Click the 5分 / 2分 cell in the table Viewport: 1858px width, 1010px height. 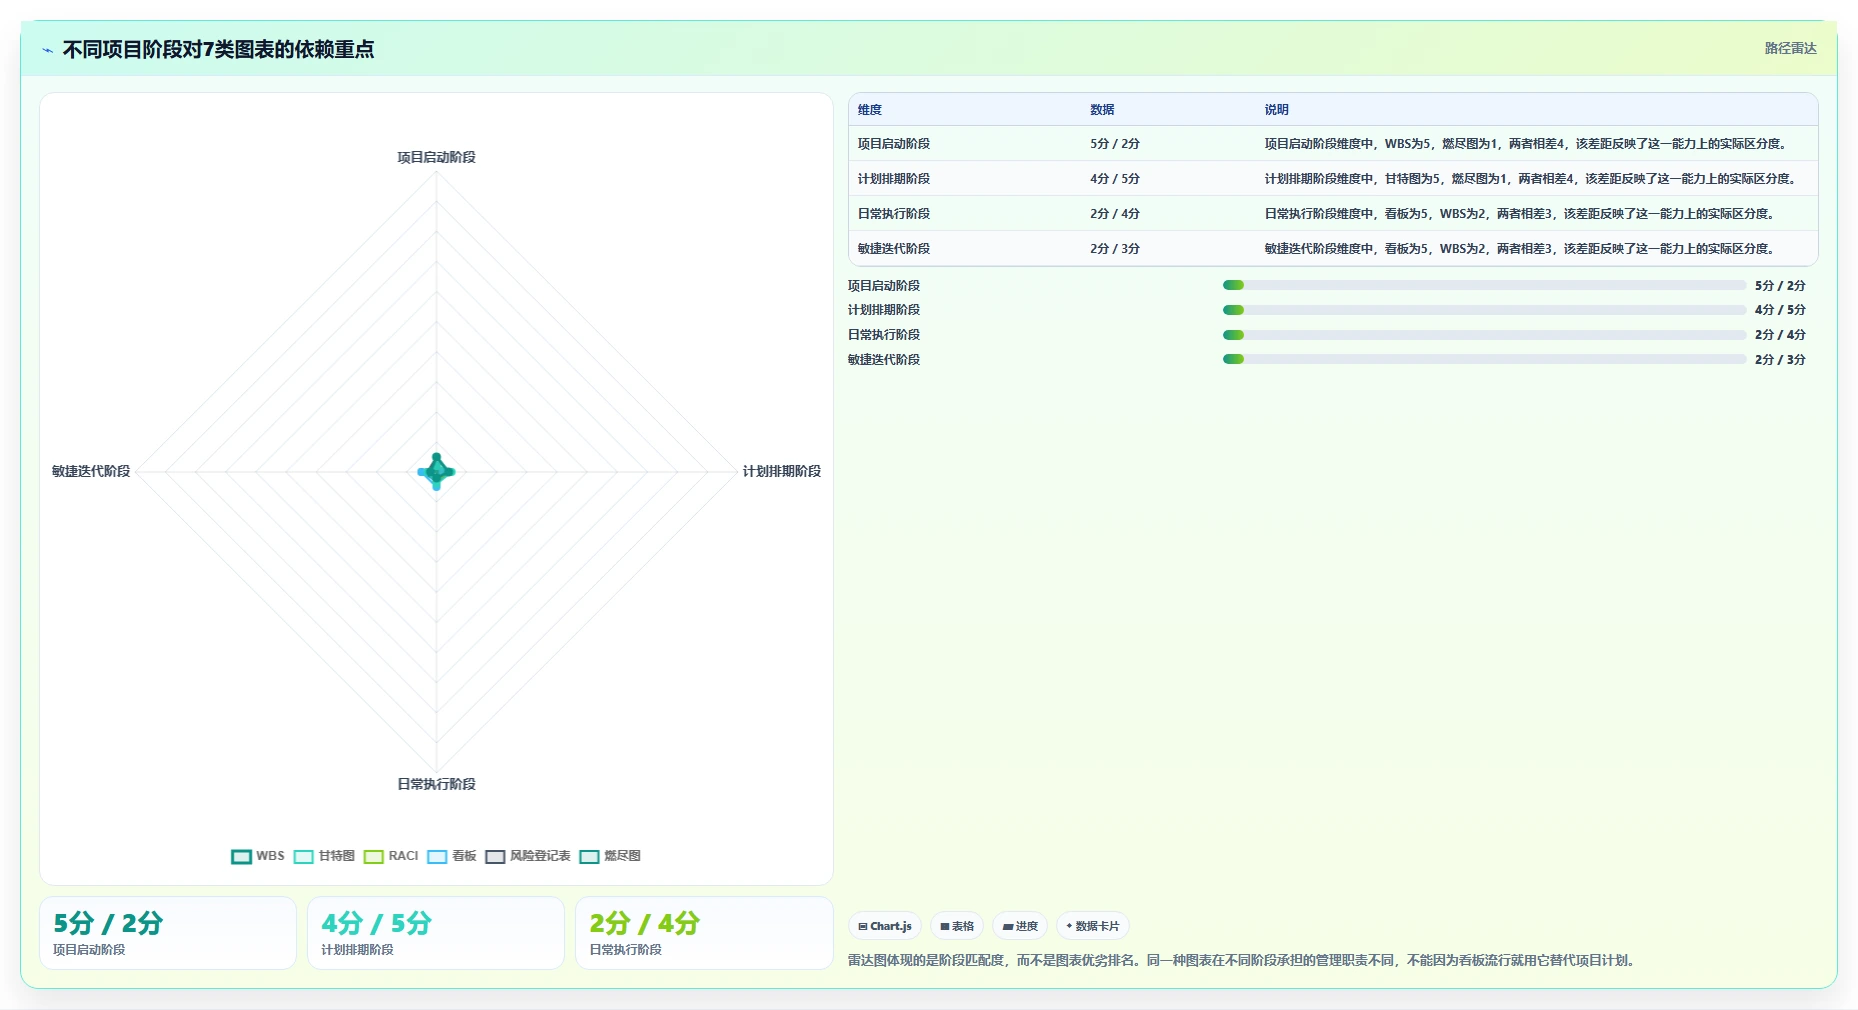coord(1115,144)
